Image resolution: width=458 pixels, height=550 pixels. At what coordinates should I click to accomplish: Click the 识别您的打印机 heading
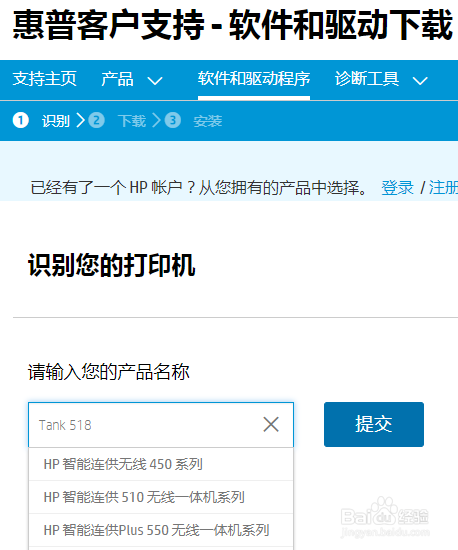tap(112, 266)
